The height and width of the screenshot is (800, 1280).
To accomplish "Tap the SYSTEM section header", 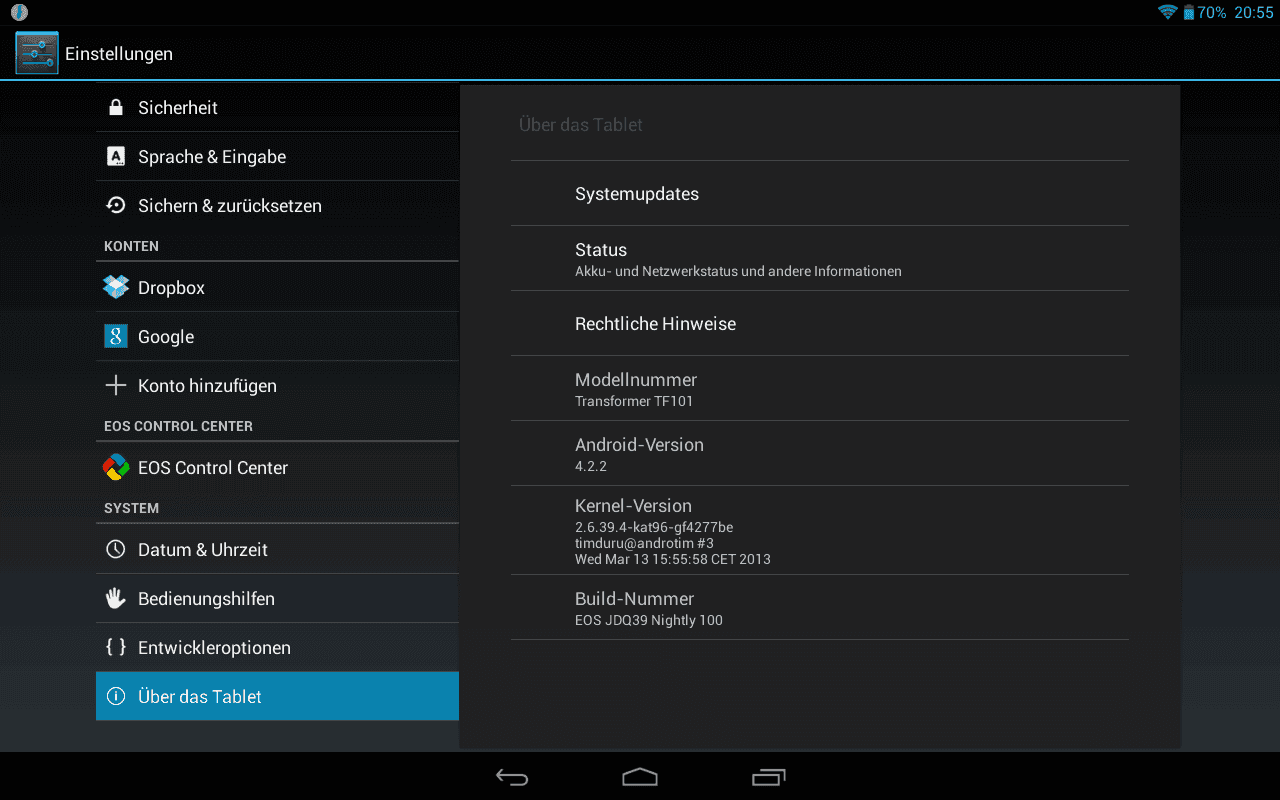I will (131, 508).
